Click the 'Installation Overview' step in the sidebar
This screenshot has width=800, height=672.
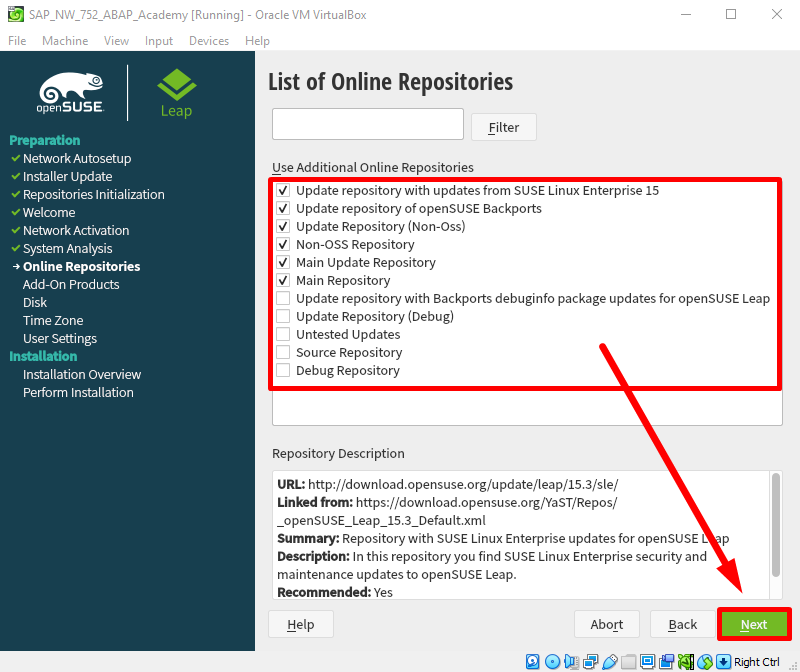[x=82, y=375]
